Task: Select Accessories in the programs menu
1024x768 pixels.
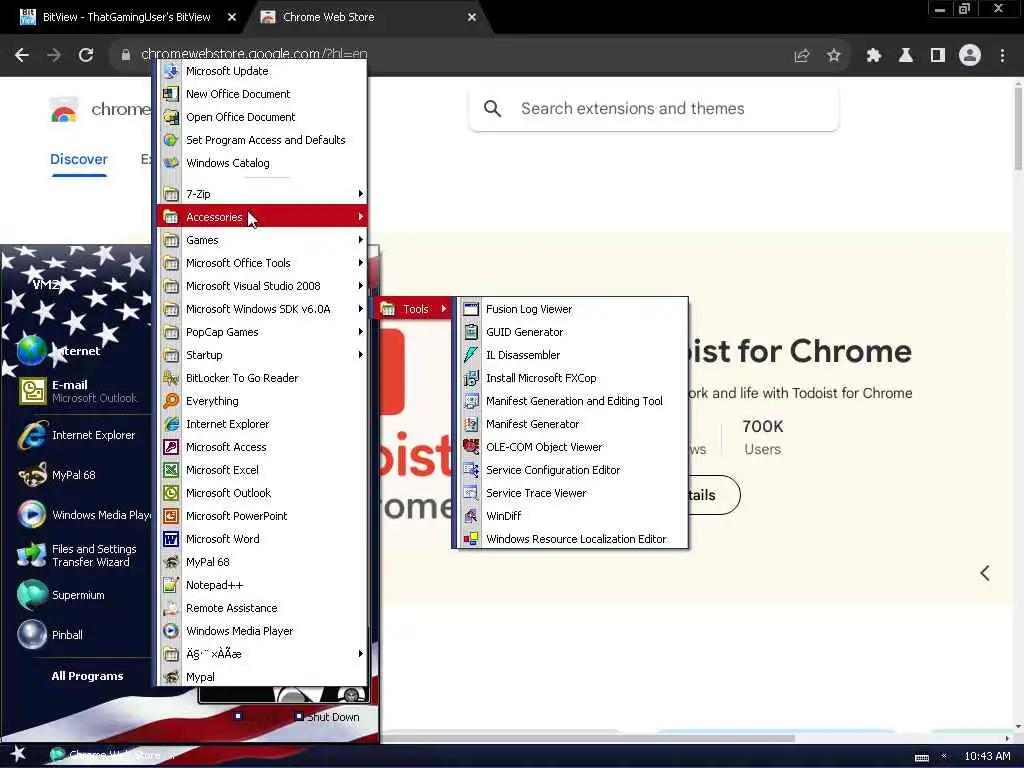Action: tap(262, 217)
